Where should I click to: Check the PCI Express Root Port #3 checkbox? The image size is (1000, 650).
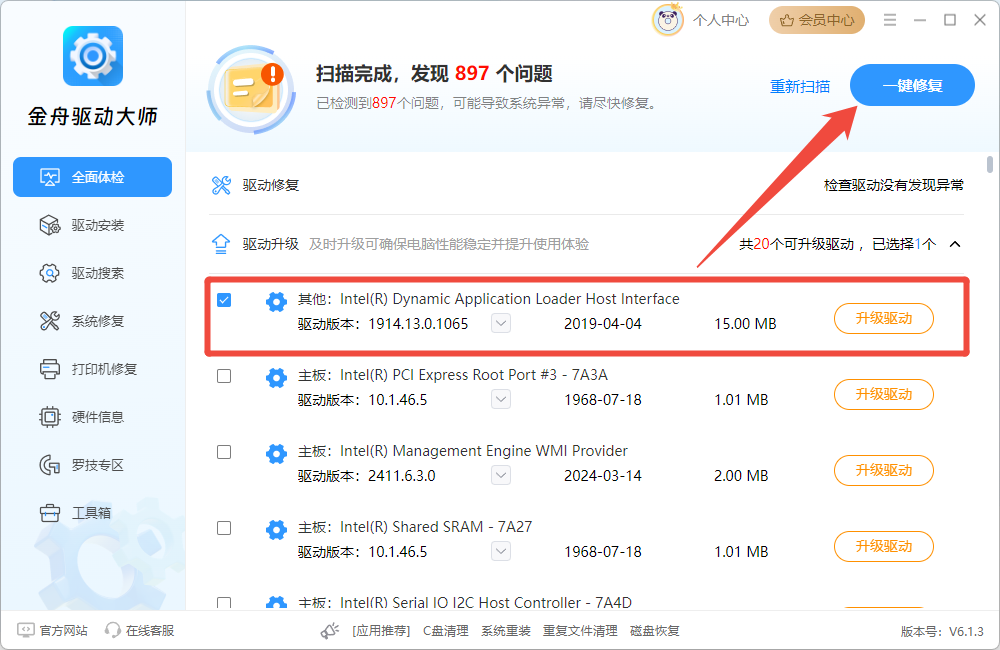pyautogui.click(x=224, y=376)
